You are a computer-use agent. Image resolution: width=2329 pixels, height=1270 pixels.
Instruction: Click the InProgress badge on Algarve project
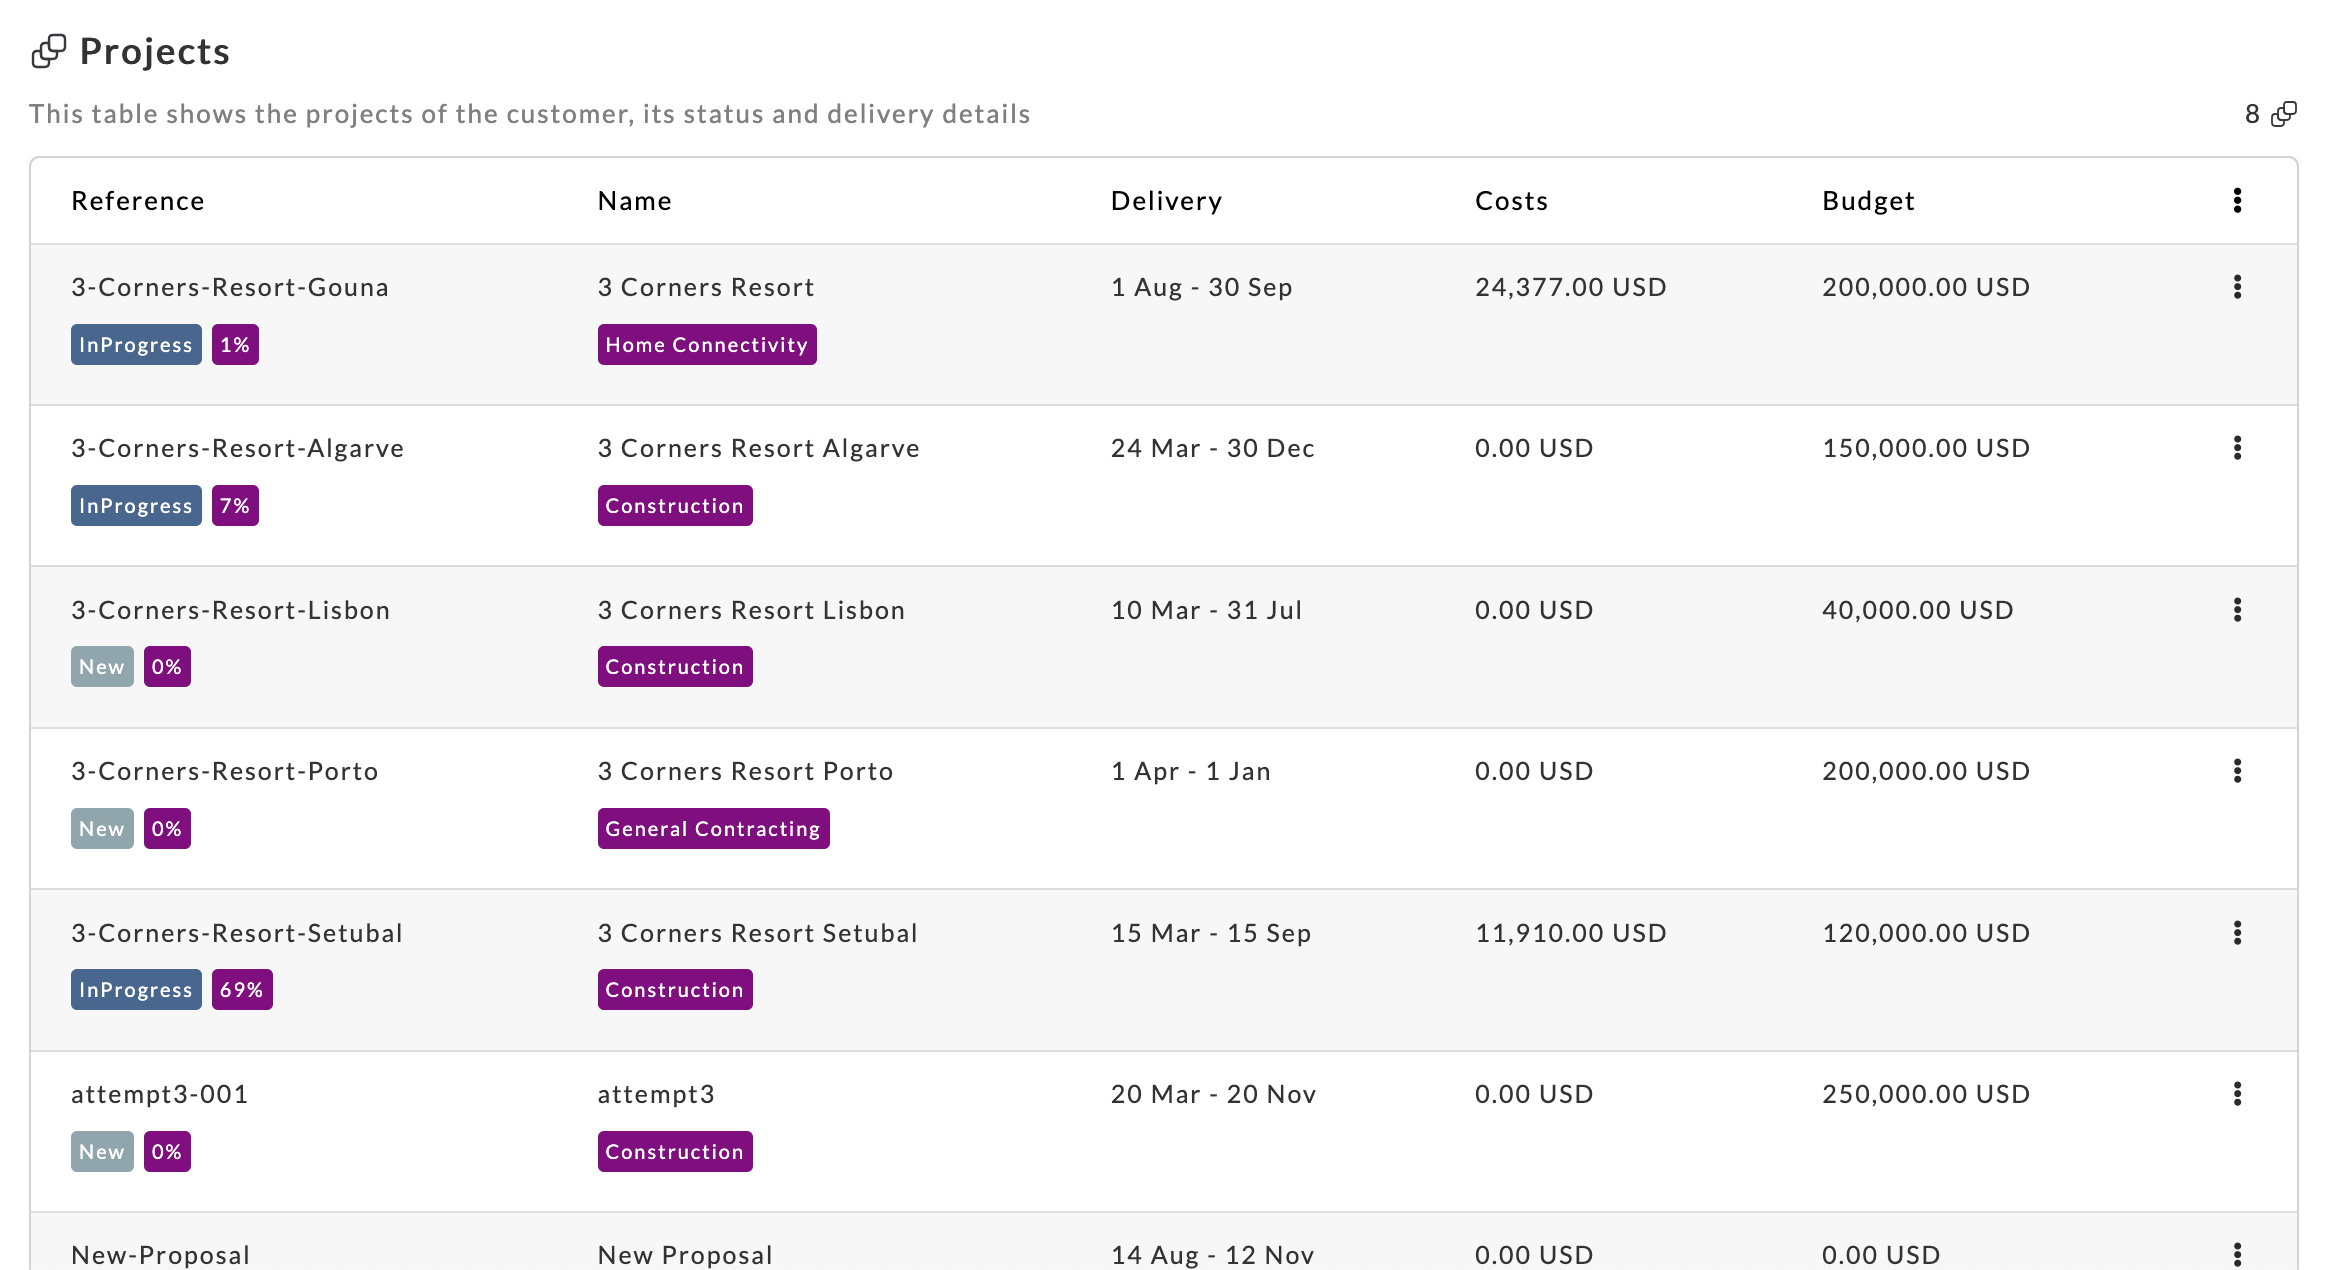136,506
